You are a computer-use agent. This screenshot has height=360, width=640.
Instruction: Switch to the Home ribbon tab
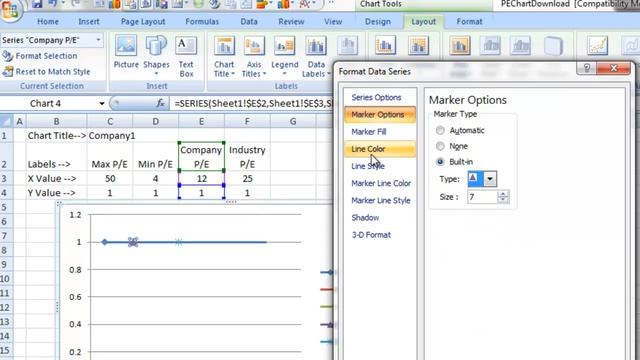click(x=48, y=22)
